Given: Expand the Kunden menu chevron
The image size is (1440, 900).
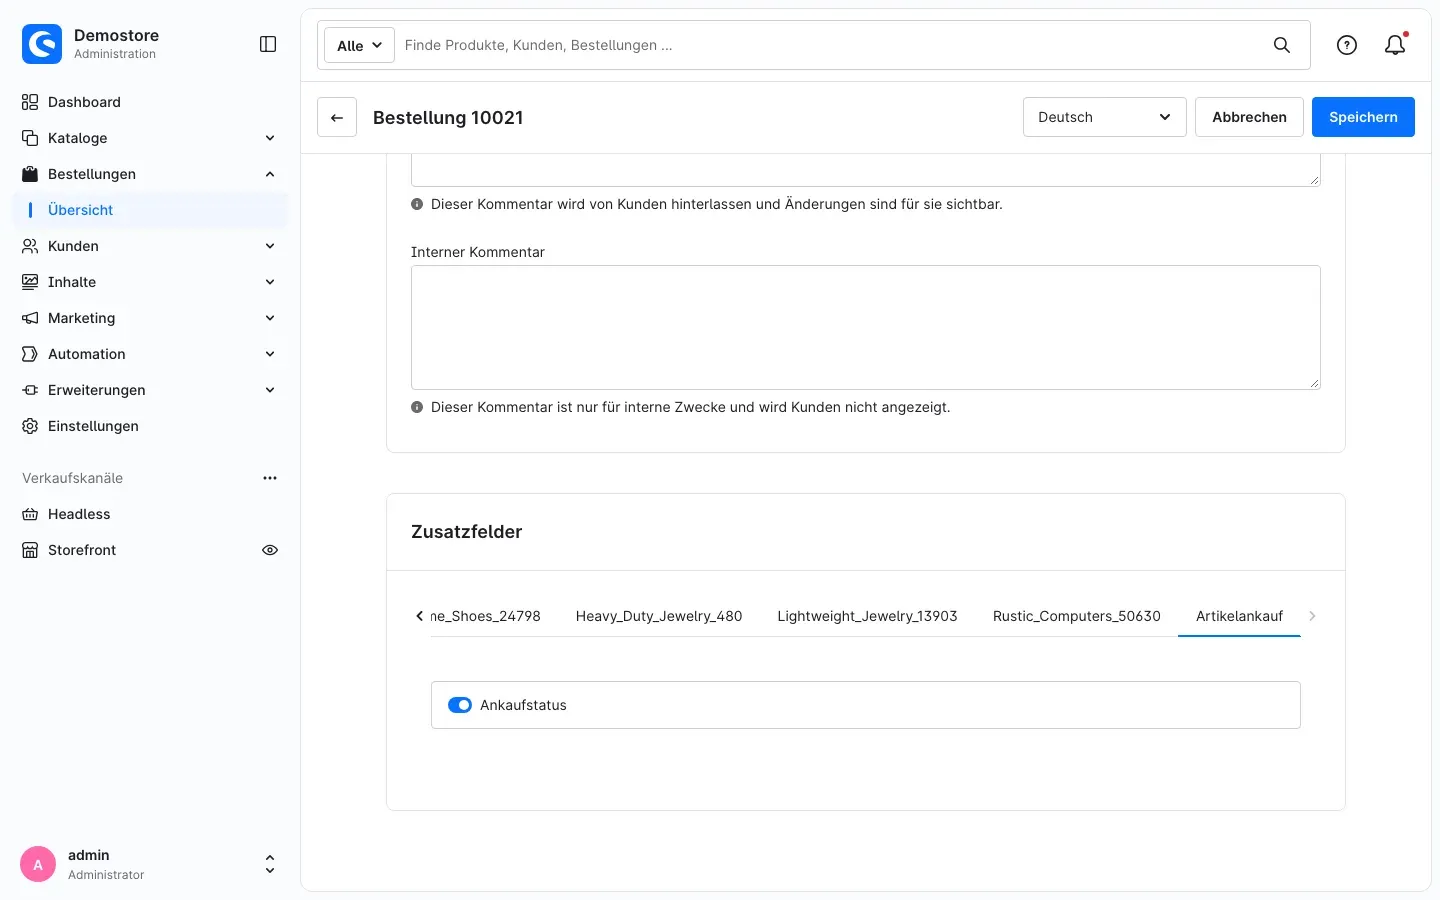Looking at the screenshot, I should pos(270,246).
